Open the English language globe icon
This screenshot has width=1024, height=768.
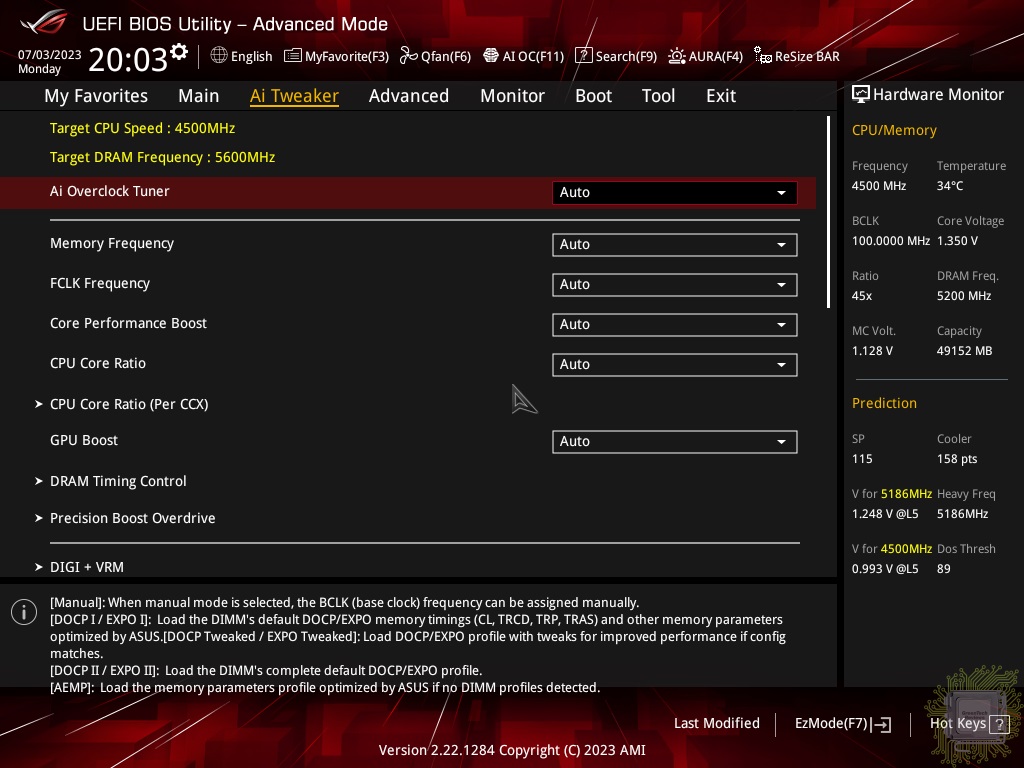click(219, 56)
